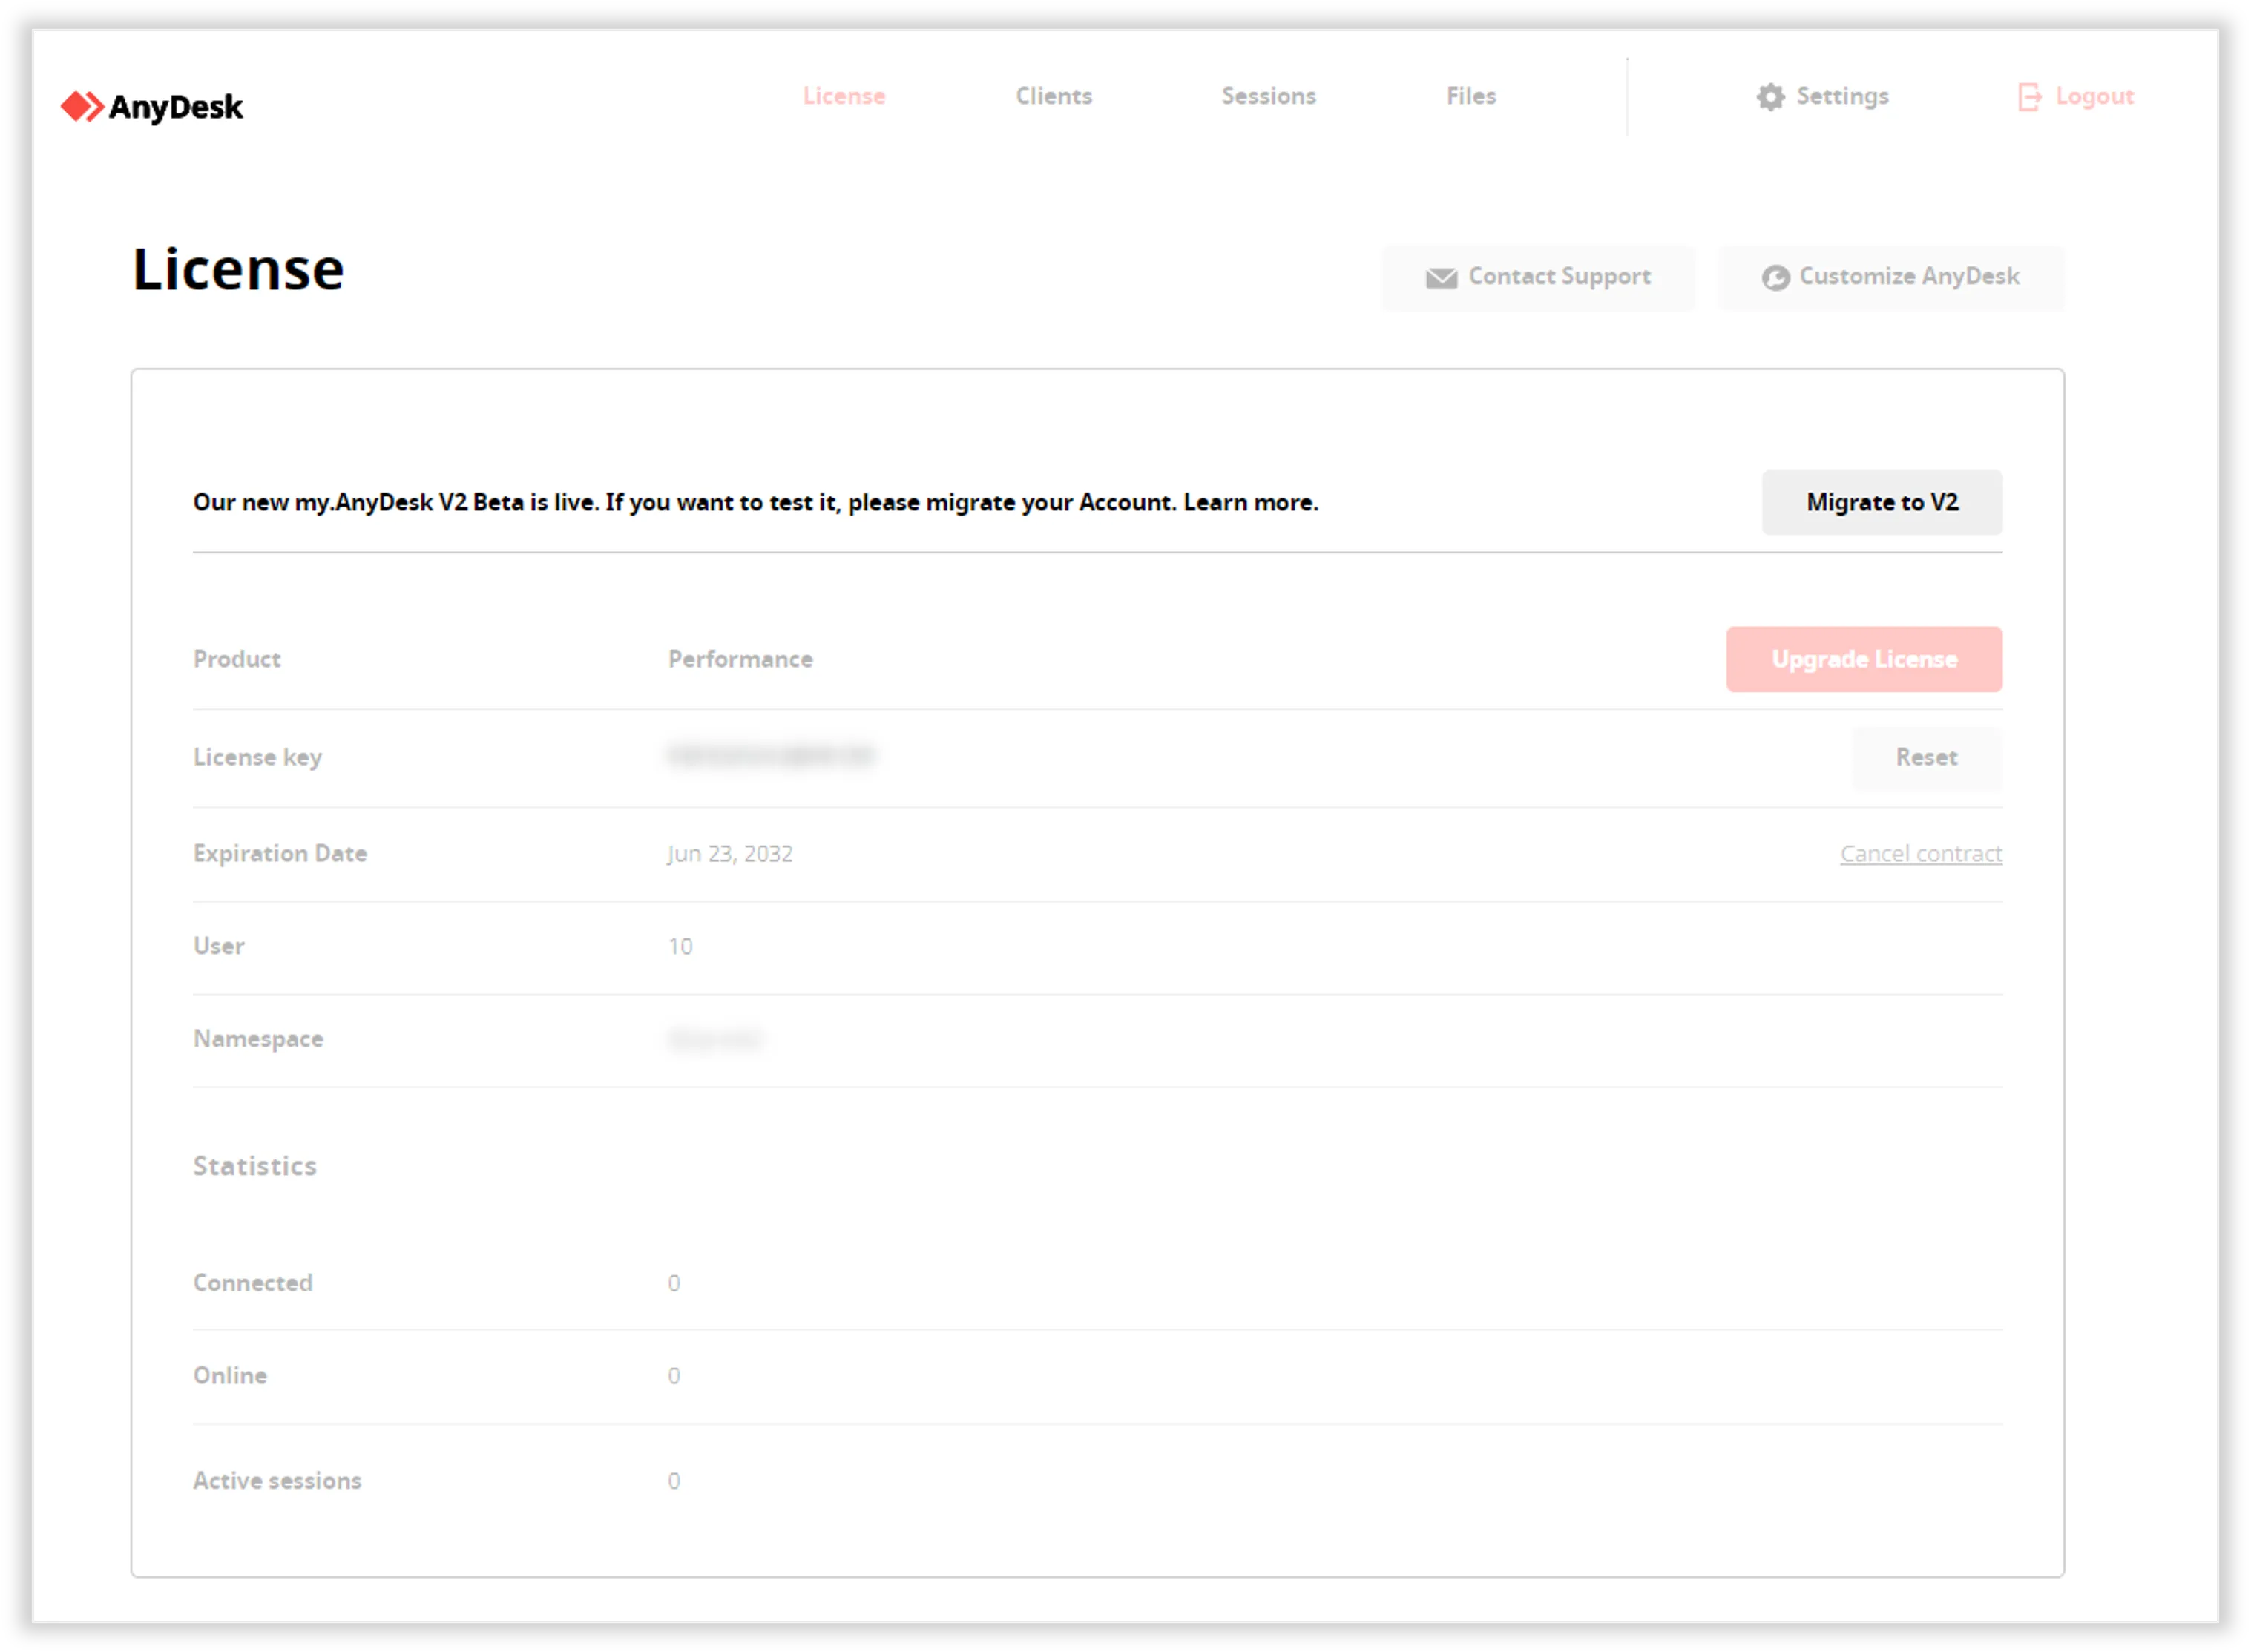Click the Cancel contract link
Viewport: 2251px width, 1652px height.
coord(1921,853)
